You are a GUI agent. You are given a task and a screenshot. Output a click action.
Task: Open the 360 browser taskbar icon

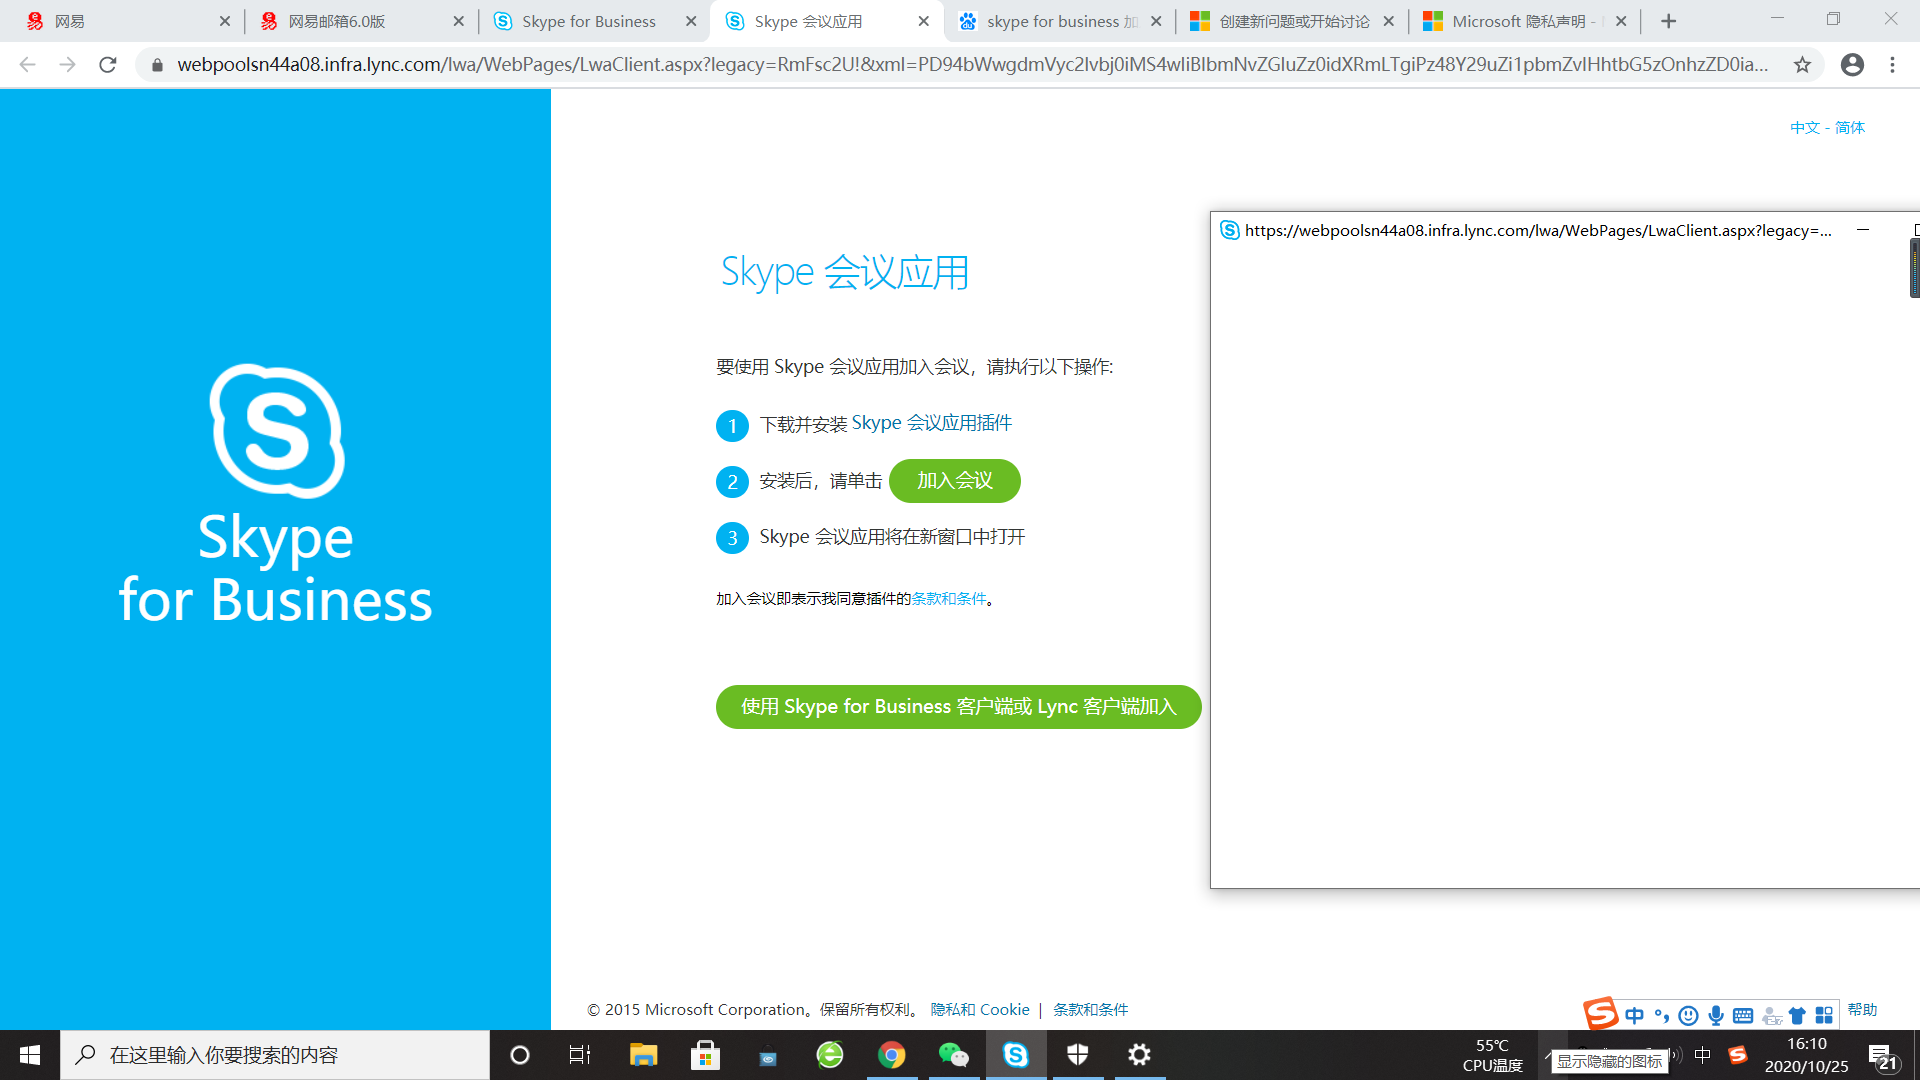(830, 1055)
